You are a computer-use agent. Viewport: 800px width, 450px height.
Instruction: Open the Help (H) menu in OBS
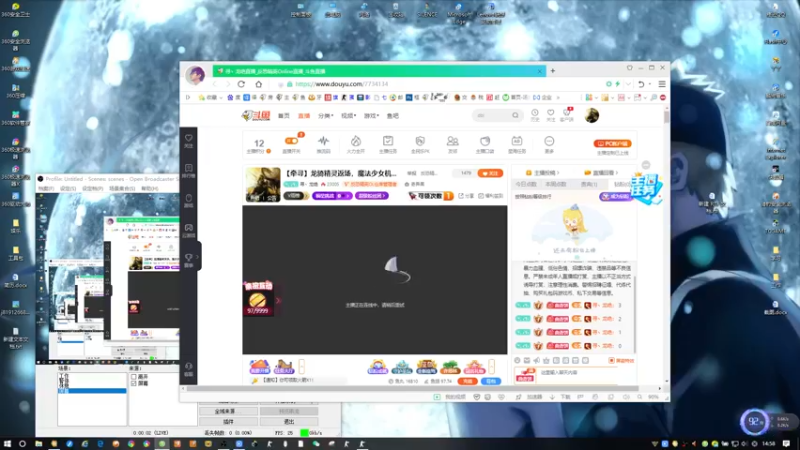click(149, 189)
